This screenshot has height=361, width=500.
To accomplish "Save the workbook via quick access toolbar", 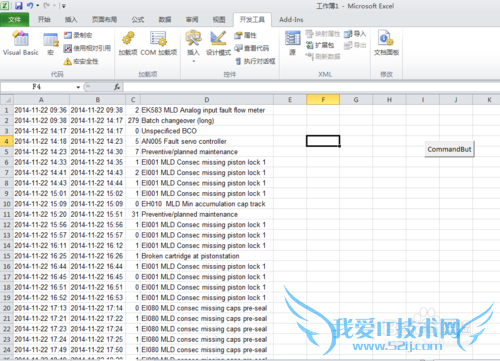I will point(19,6).
